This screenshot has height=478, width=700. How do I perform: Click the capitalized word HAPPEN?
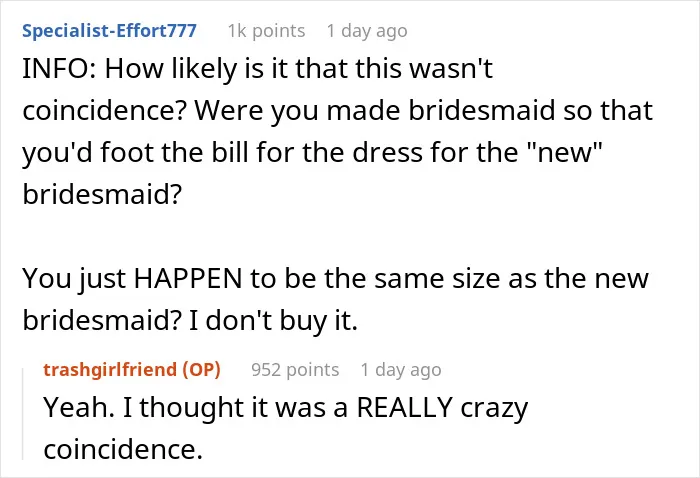(x=188, y=278)
